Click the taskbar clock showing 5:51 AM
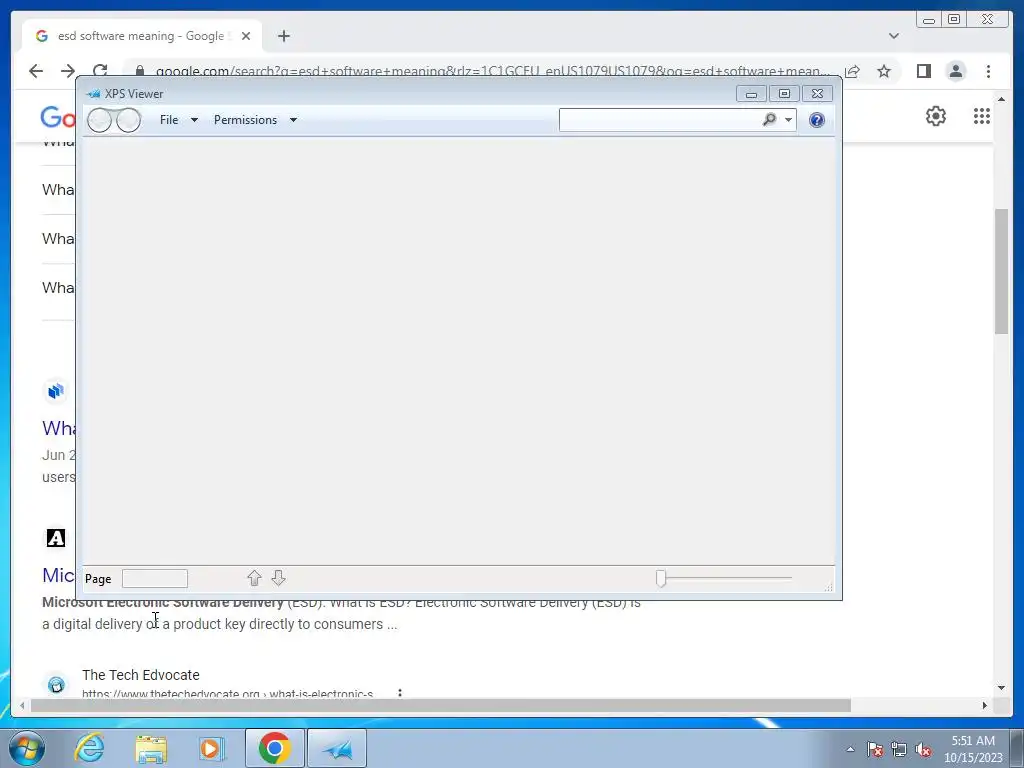 (973, 749)
